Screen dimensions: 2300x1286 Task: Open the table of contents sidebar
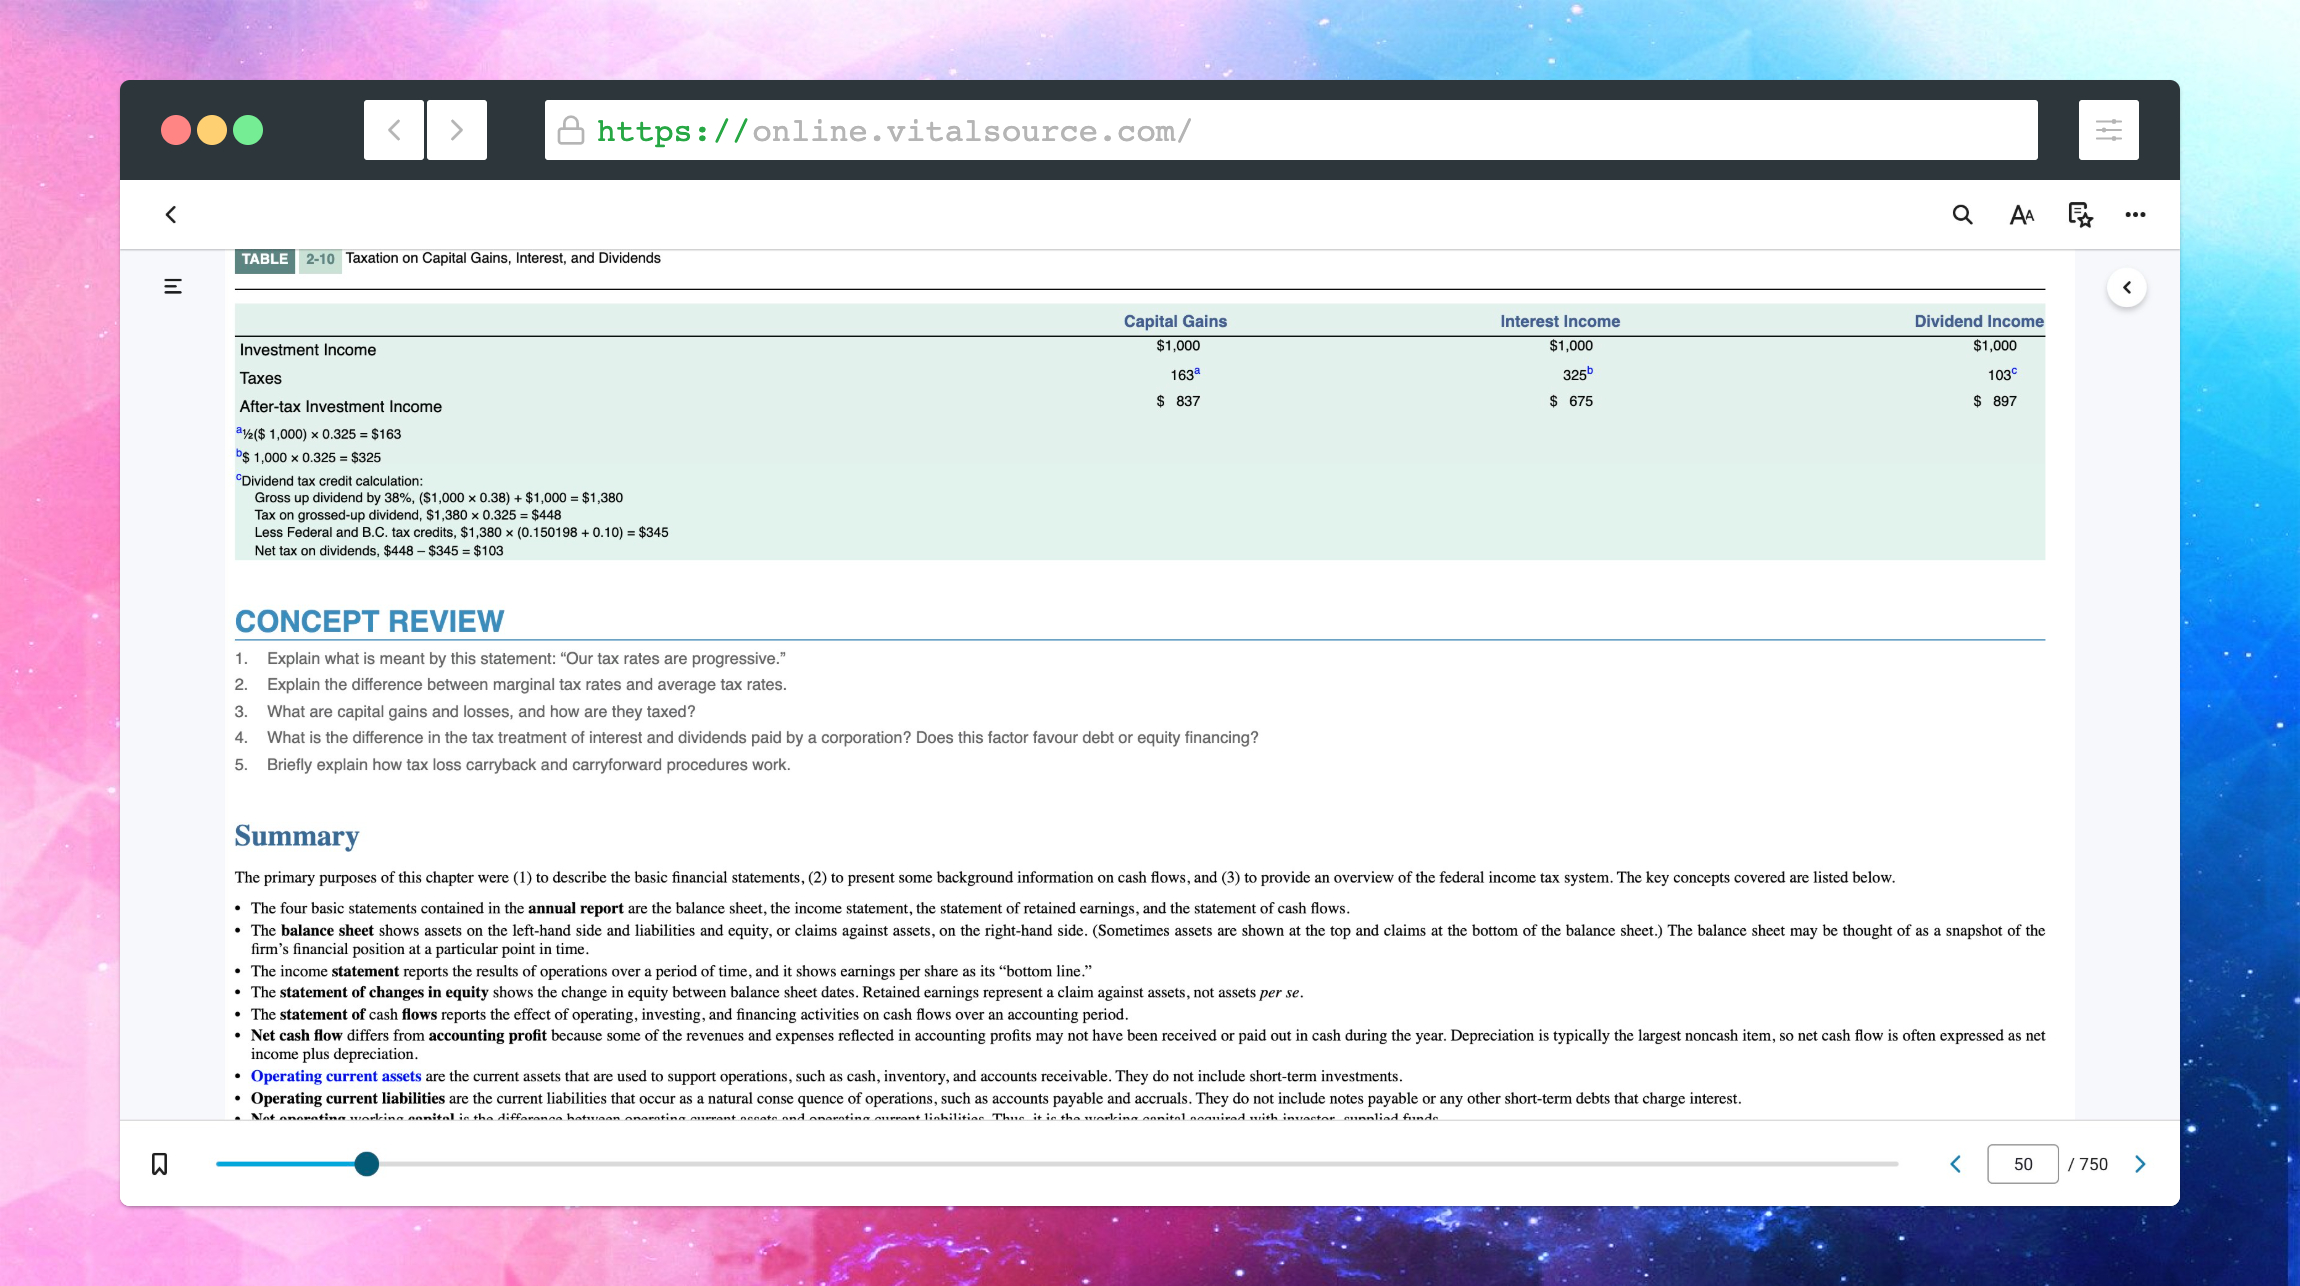[172, 286]
